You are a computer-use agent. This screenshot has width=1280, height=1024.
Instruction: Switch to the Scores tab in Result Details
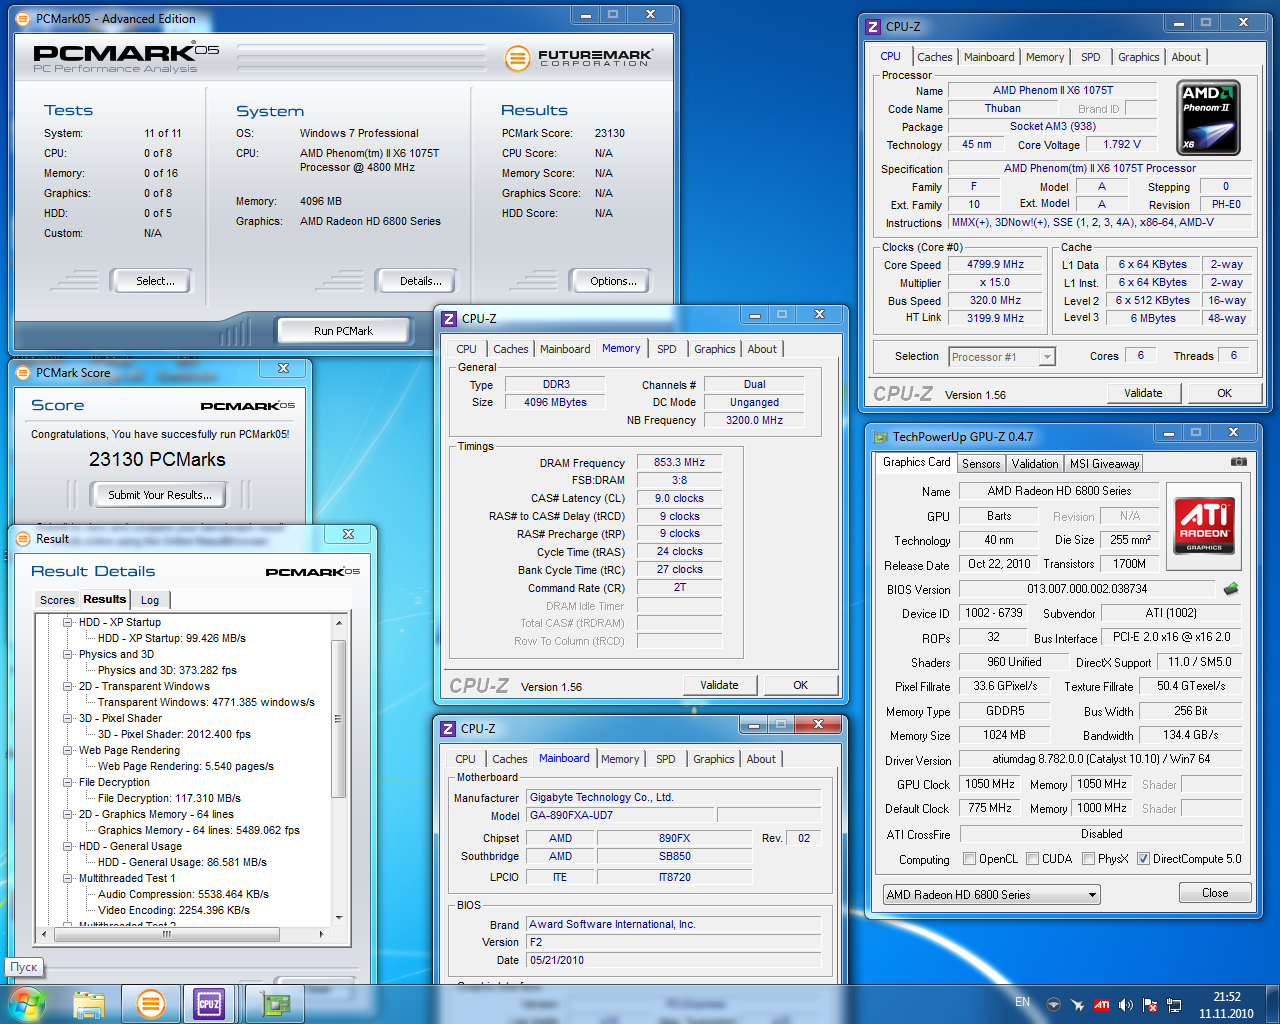57,600
